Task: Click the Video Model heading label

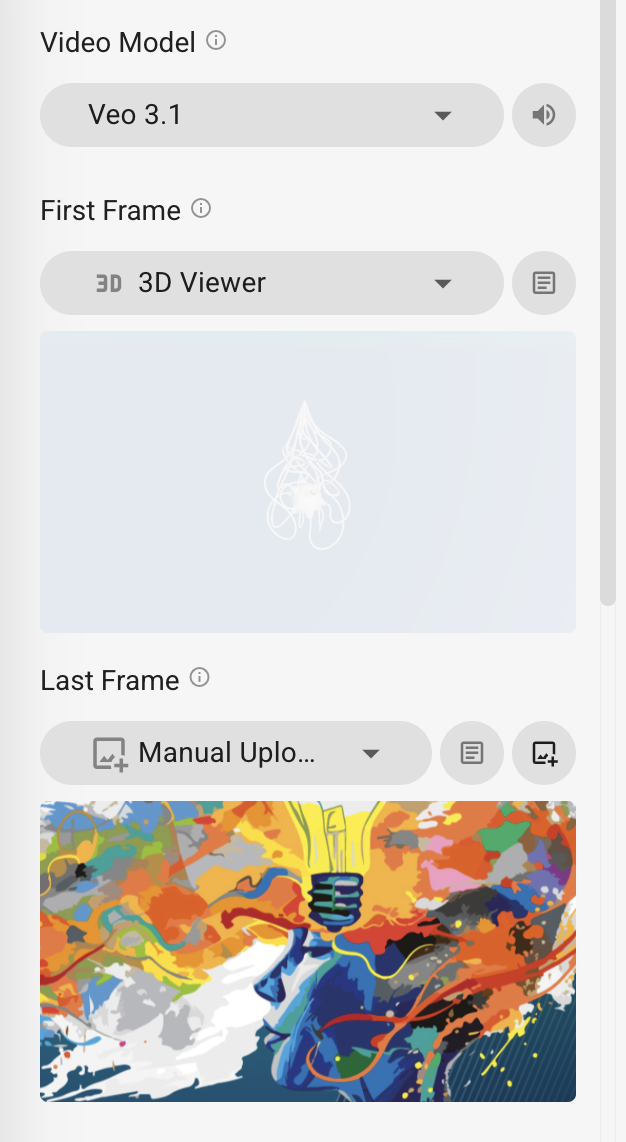Action: 118,42
